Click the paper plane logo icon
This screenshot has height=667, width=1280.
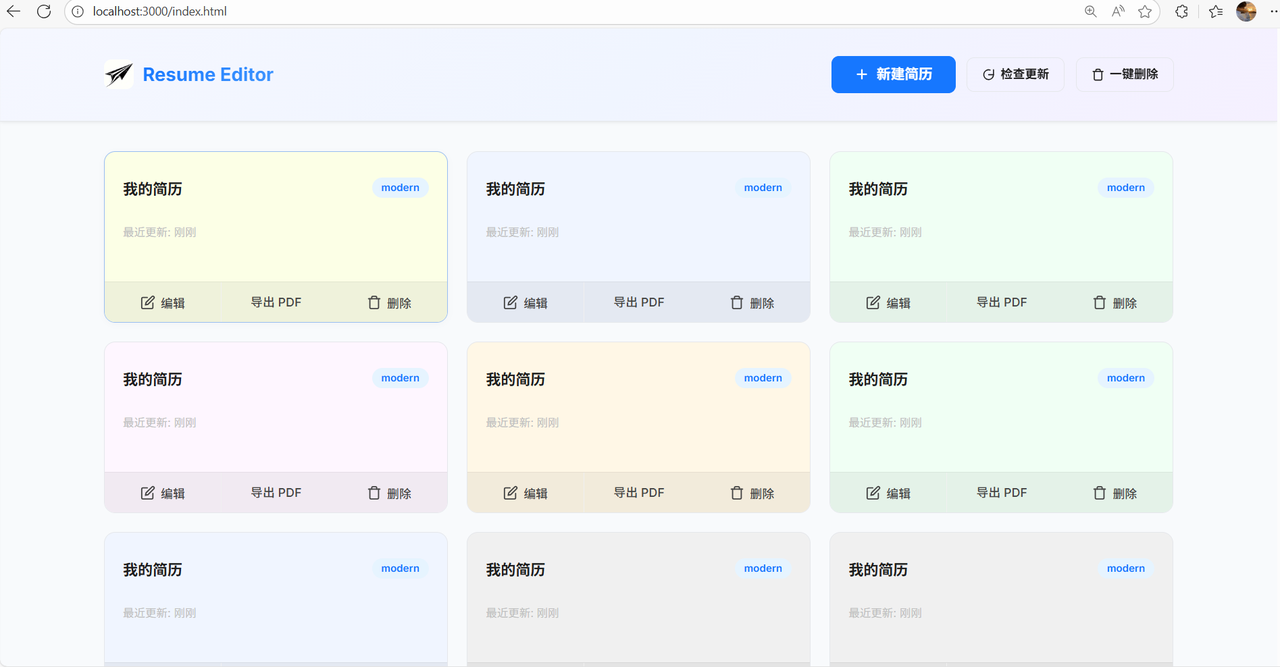tap(119, 74)
